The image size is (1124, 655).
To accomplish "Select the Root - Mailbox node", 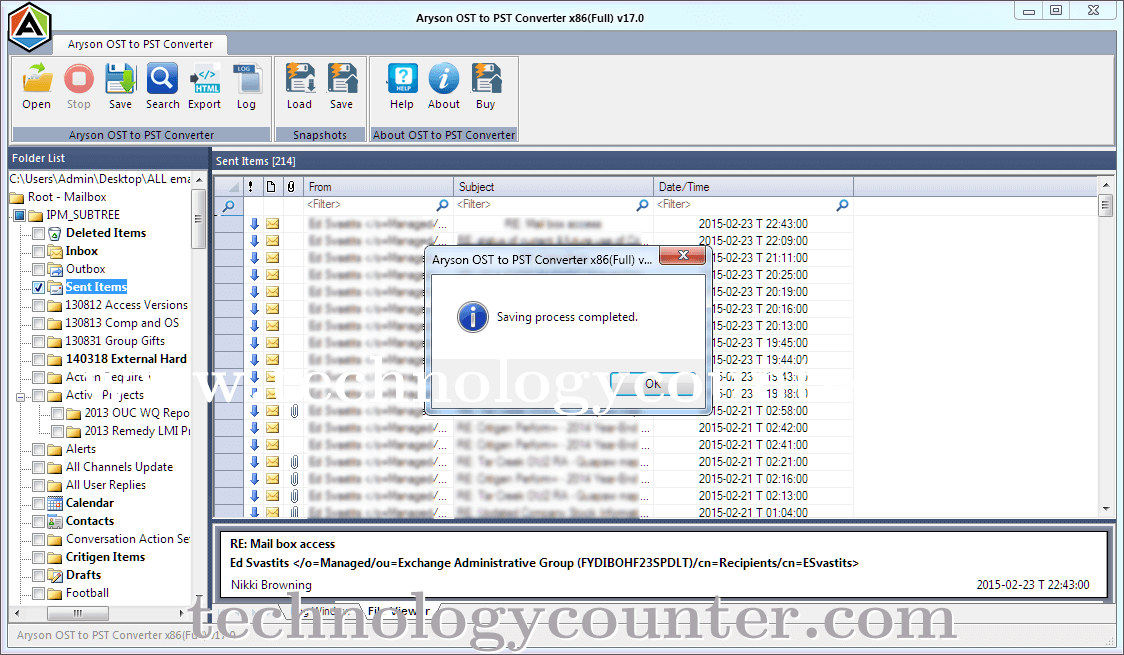I will 67,197.
